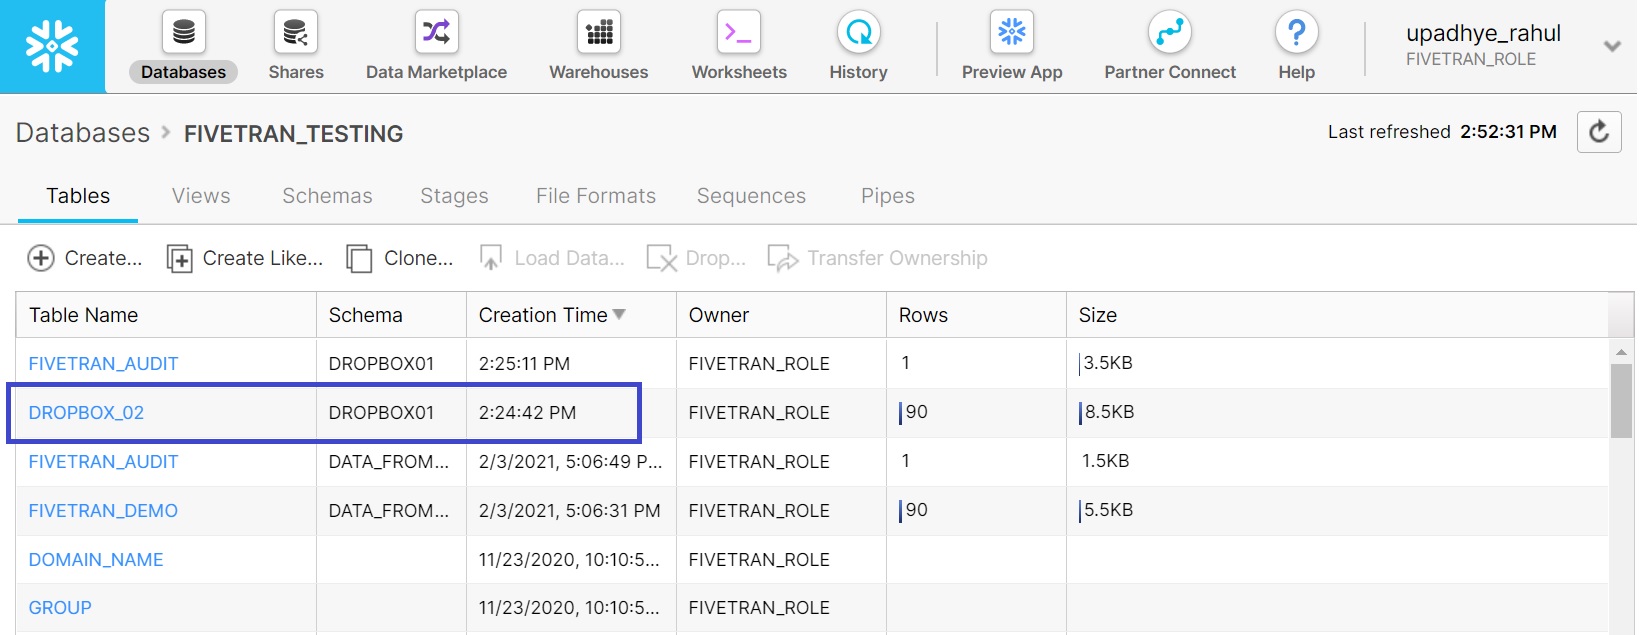Switch to the Stages tab
The image size is (1642, 635).
454,196
